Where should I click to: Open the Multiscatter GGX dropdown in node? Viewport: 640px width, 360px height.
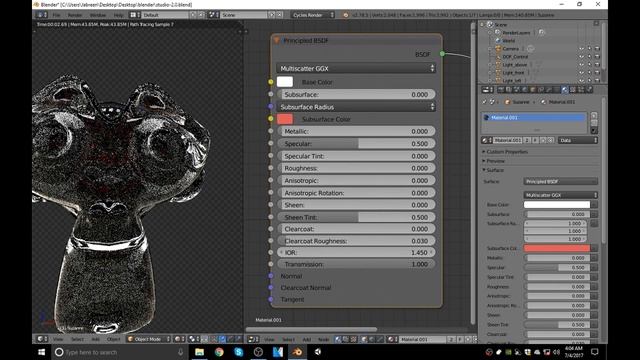[356, 69]
